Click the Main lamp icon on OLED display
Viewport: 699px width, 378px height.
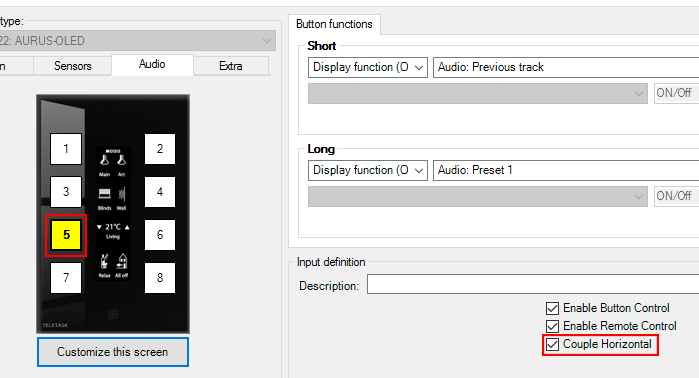point(104,160)
